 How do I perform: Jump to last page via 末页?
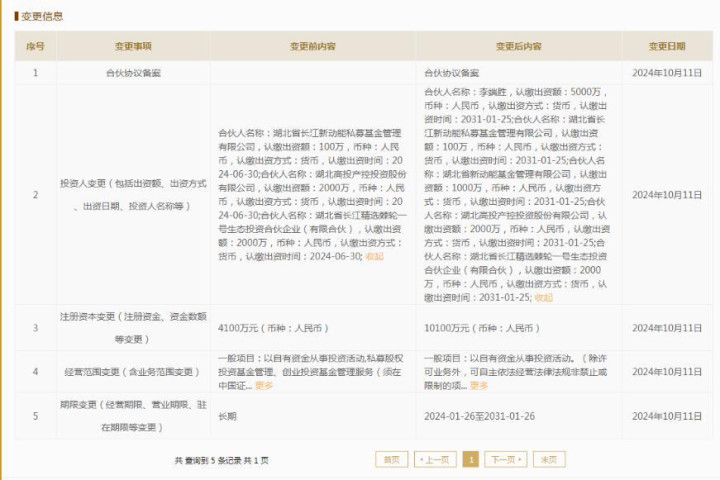coord(549,459)
